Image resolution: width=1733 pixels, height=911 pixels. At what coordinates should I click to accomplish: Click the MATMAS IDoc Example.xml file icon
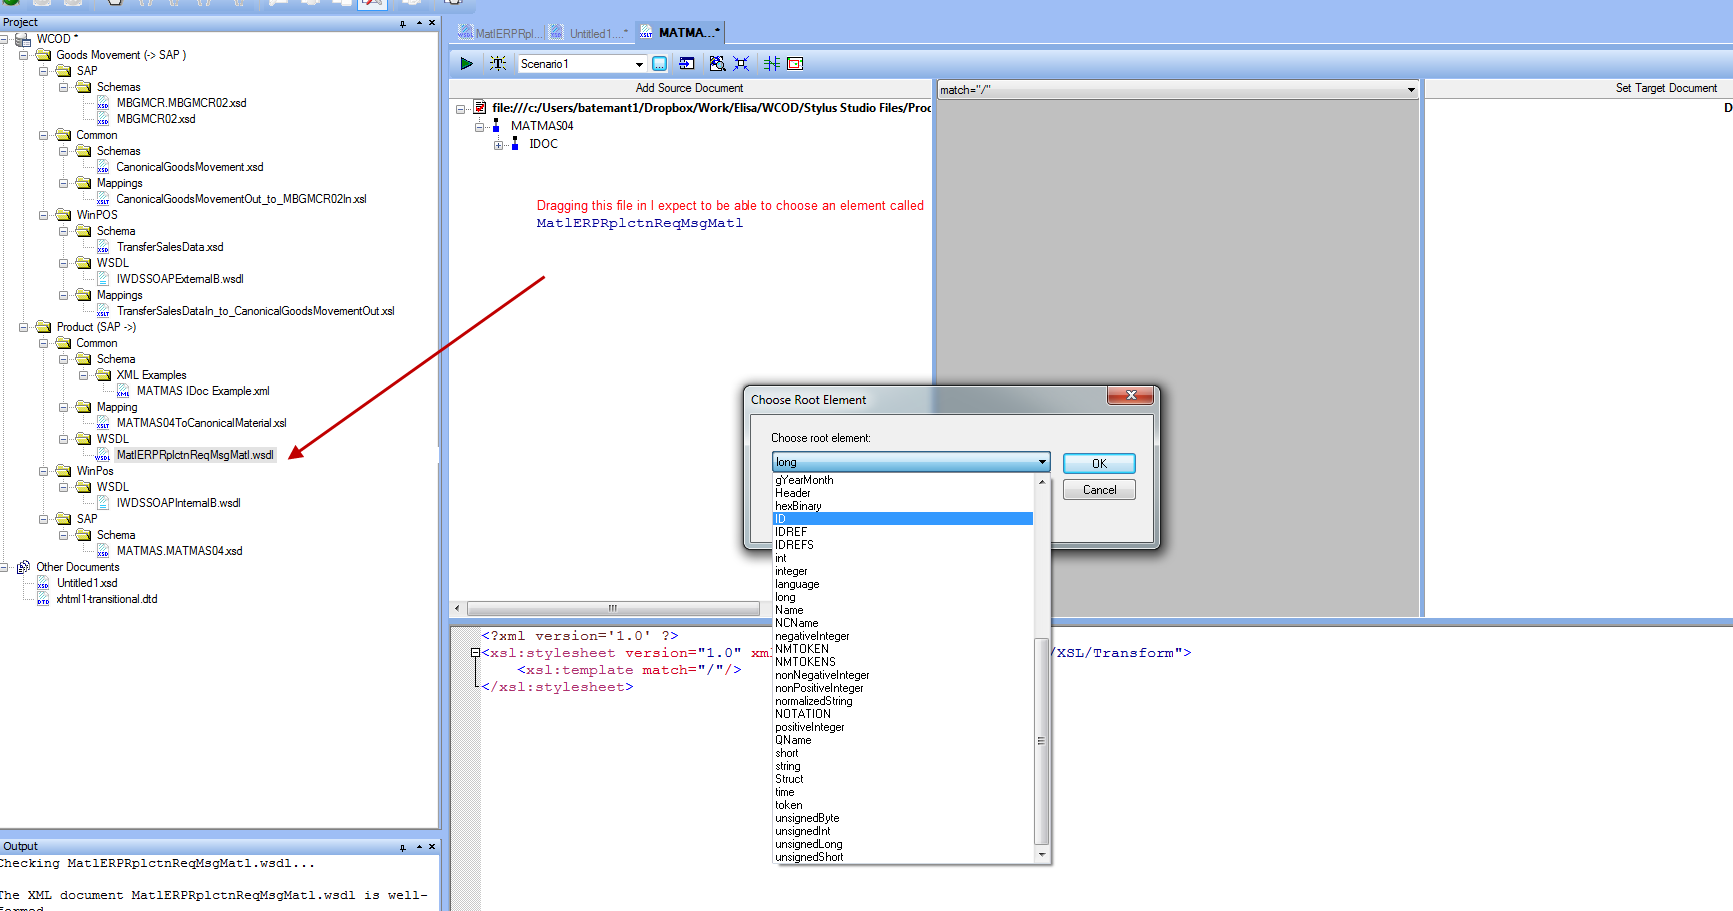tap(123, 391)
